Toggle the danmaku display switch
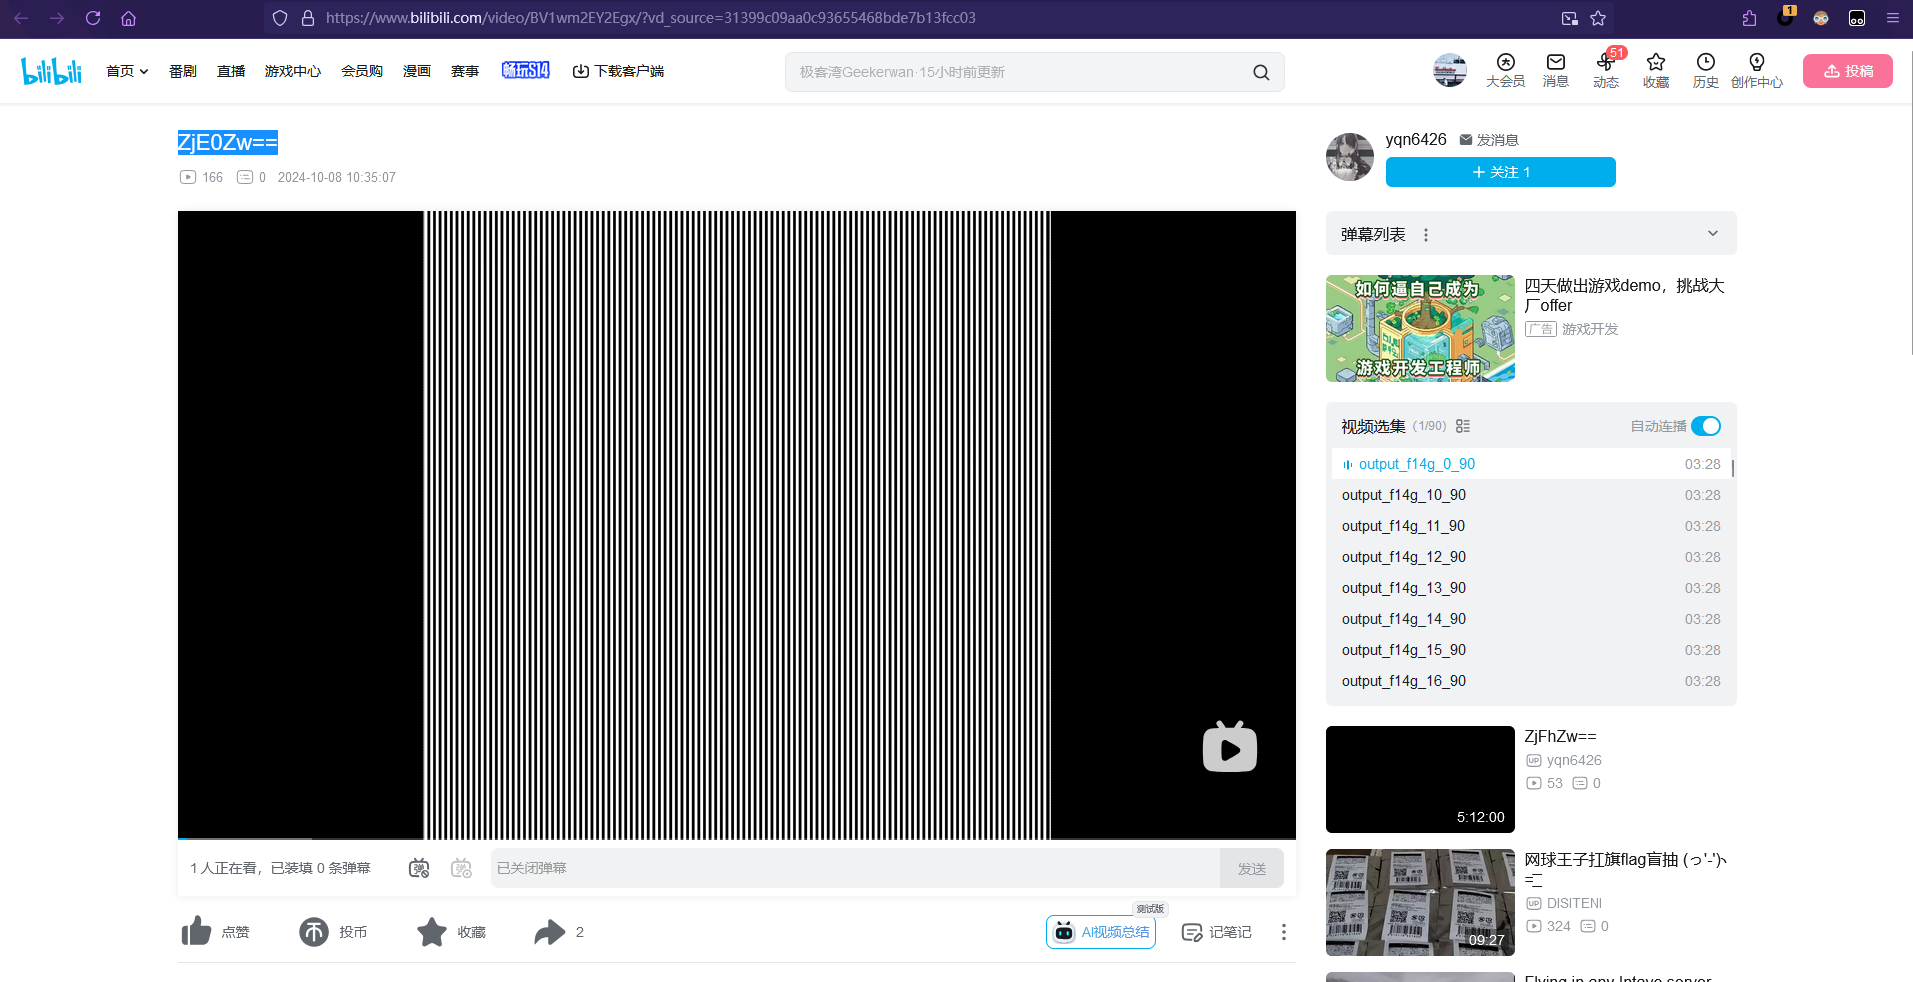This screenshot has width=1913, height=982. pos(419,868)
